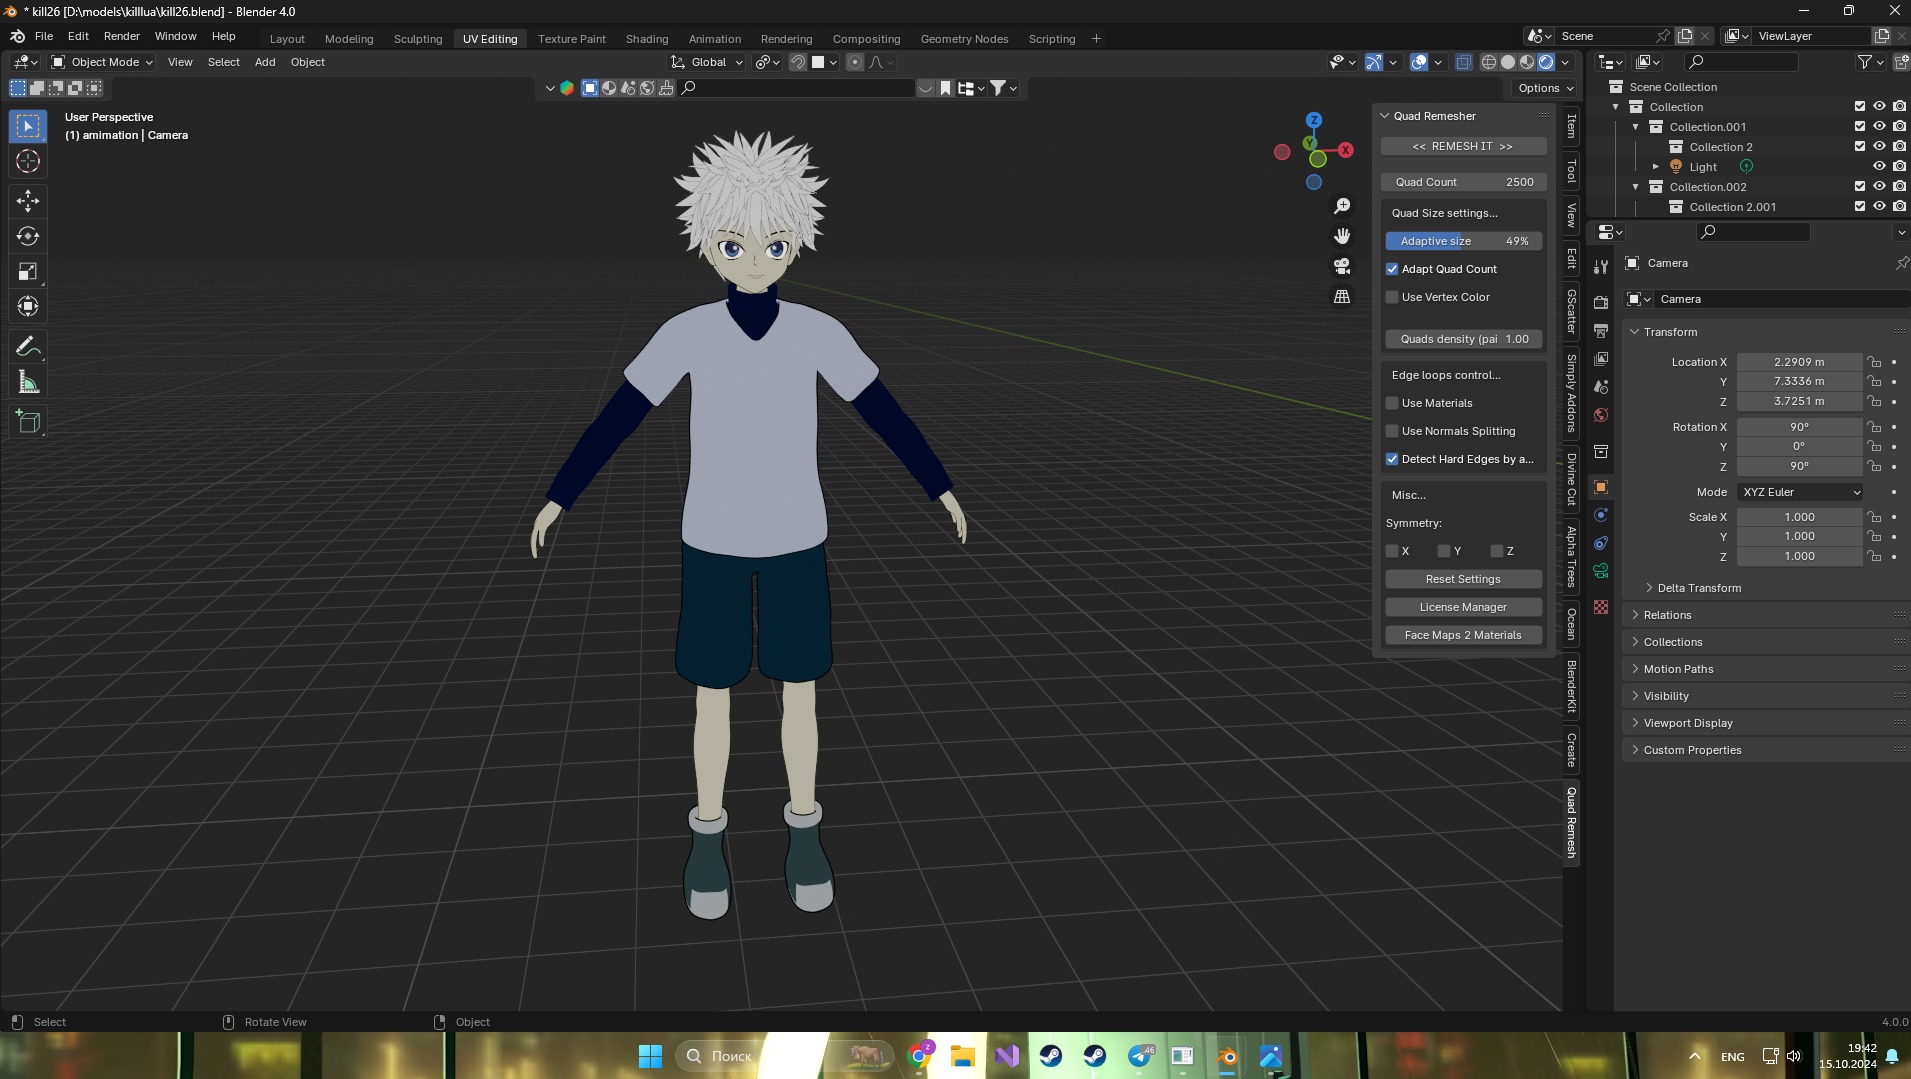Screen dimensions: 1911x1079
Task: Click the pan view hand icon
Action: [1342, 236]
